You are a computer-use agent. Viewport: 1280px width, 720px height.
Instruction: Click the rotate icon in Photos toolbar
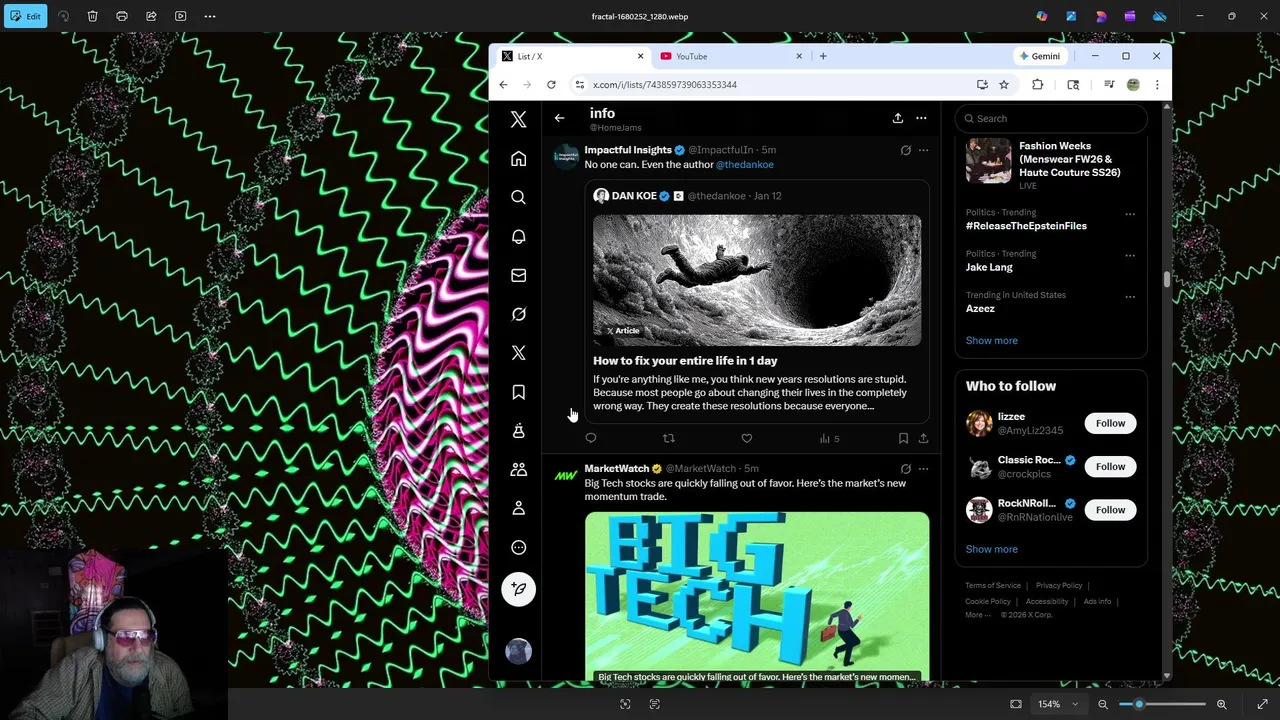click(x=64, y=16)
